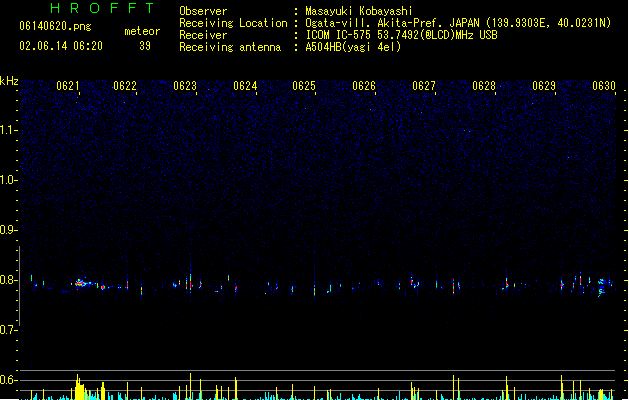
Task: Click the kHz axis unit label
Action: coord(9,81)
